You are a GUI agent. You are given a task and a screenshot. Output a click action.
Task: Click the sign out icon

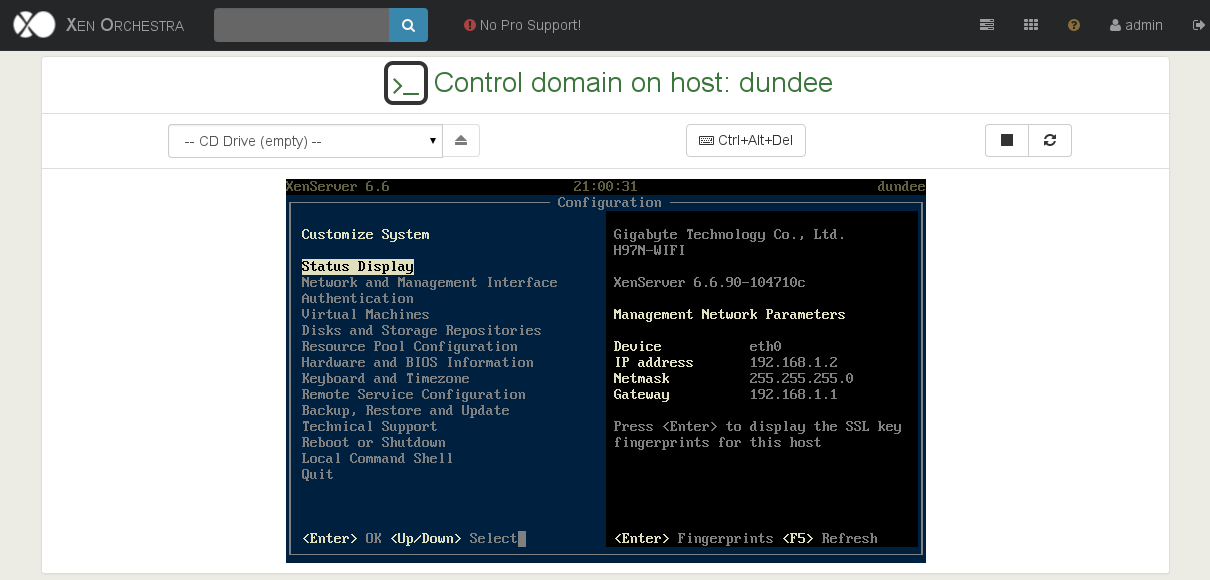1199,25
